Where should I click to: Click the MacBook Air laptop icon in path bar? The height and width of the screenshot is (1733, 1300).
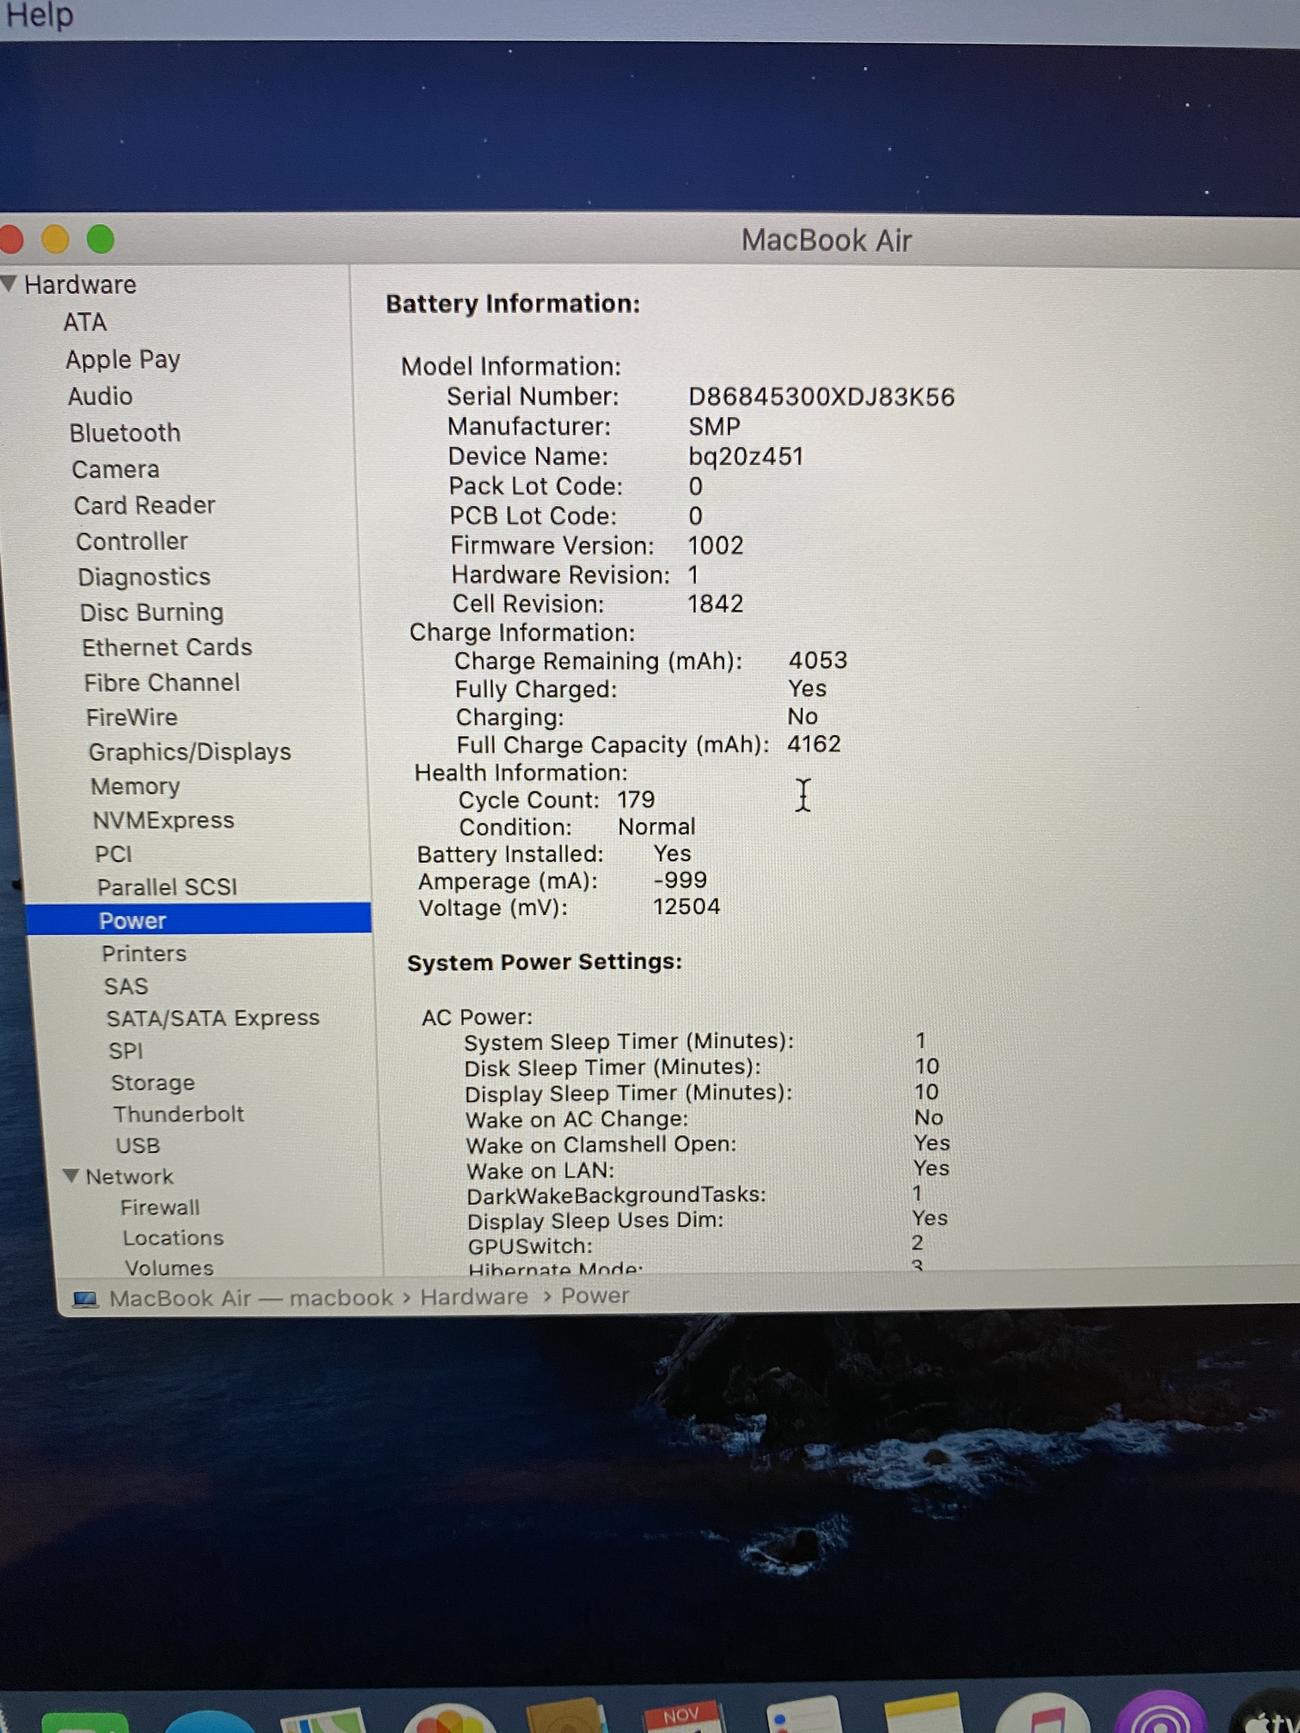point(86,1299)
